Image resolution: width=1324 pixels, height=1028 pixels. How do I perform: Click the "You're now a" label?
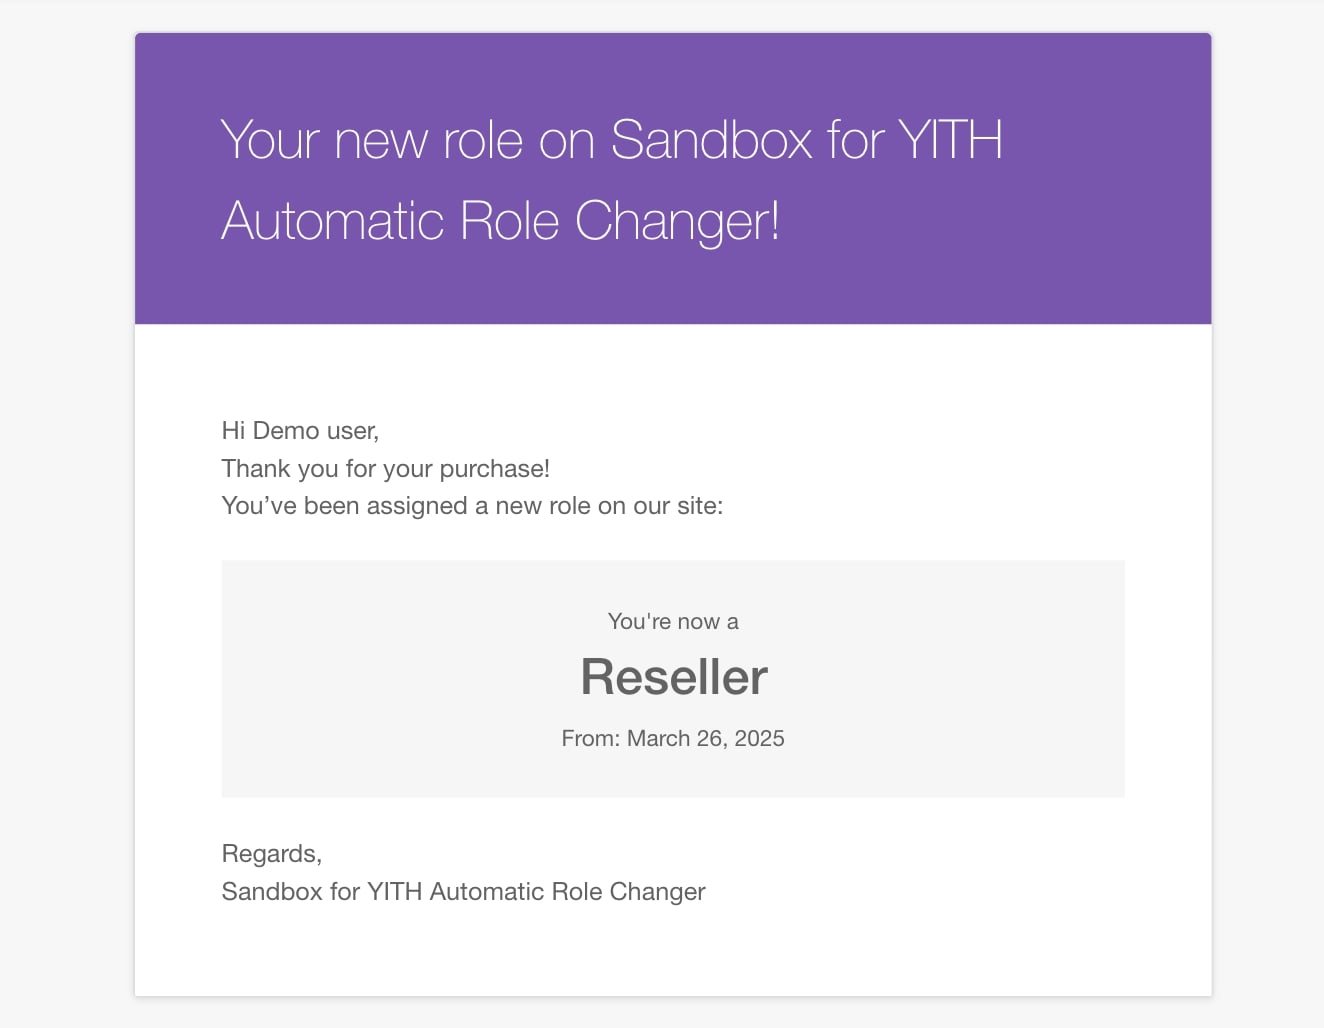click(673, 622)
